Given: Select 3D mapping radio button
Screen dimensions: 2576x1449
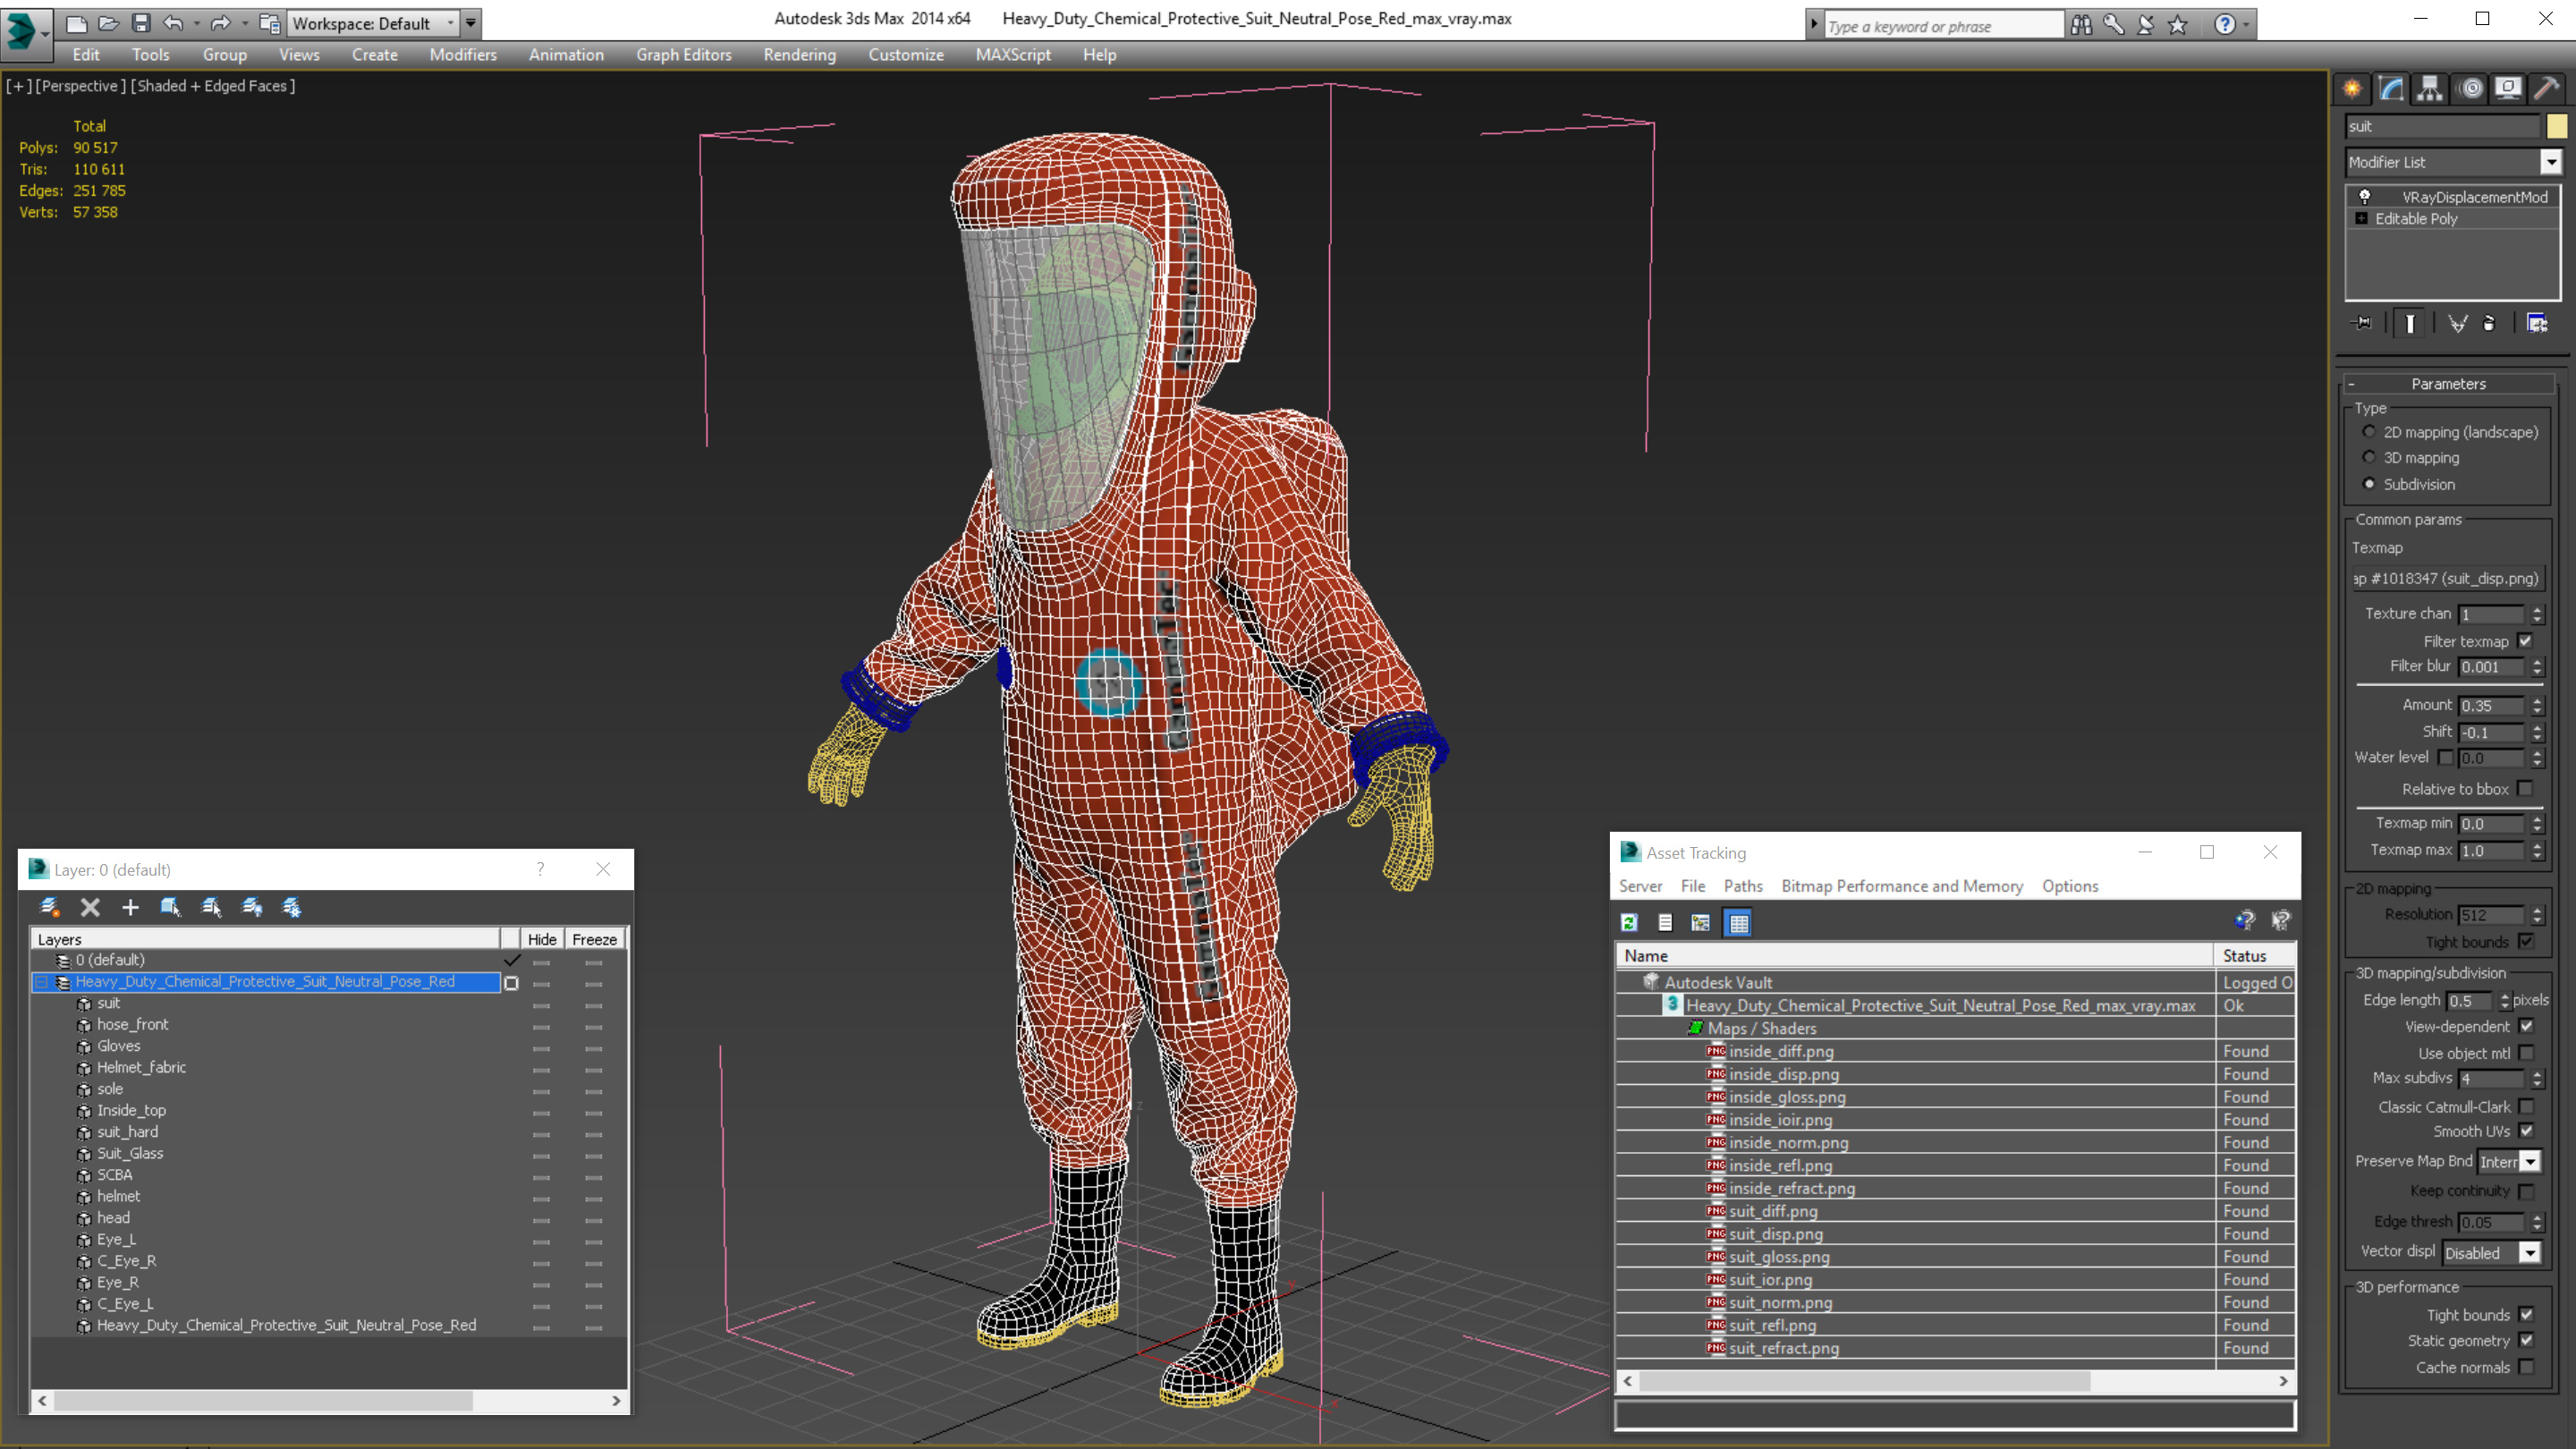Looking at the screenshot, I should [2369, 457].
